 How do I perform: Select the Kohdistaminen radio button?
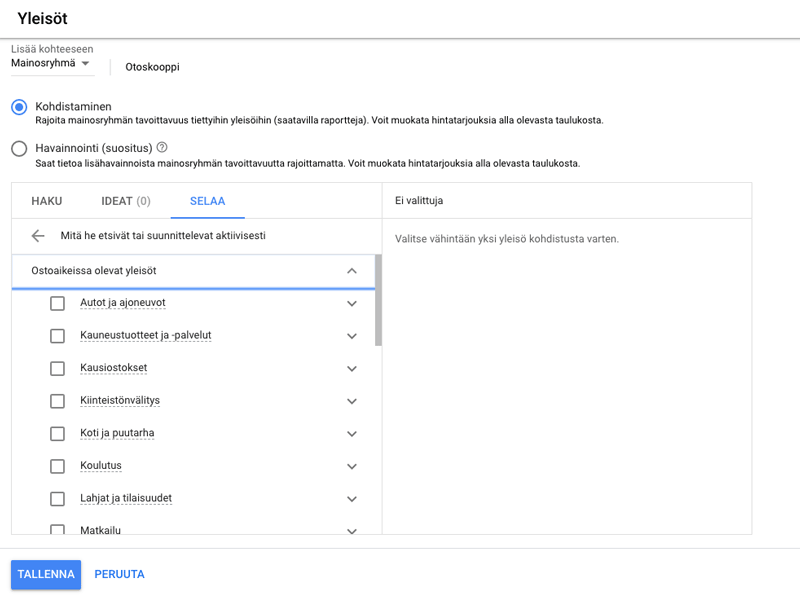17,106
